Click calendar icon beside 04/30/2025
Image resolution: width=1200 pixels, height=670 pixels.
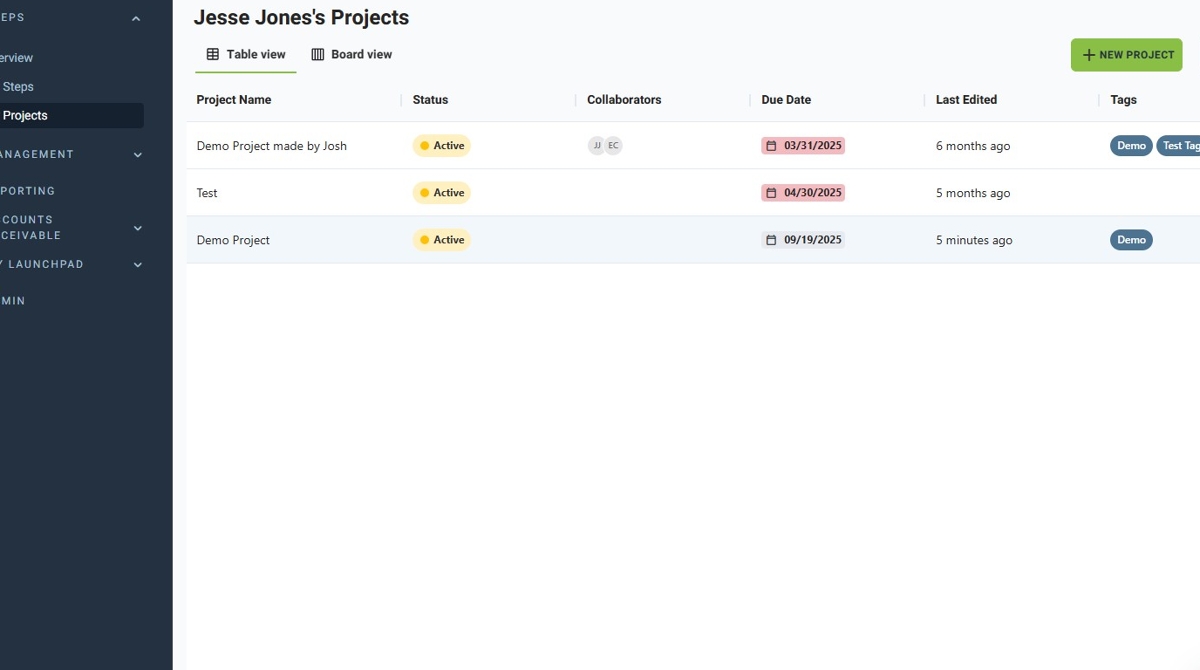[x=771, y=193]
